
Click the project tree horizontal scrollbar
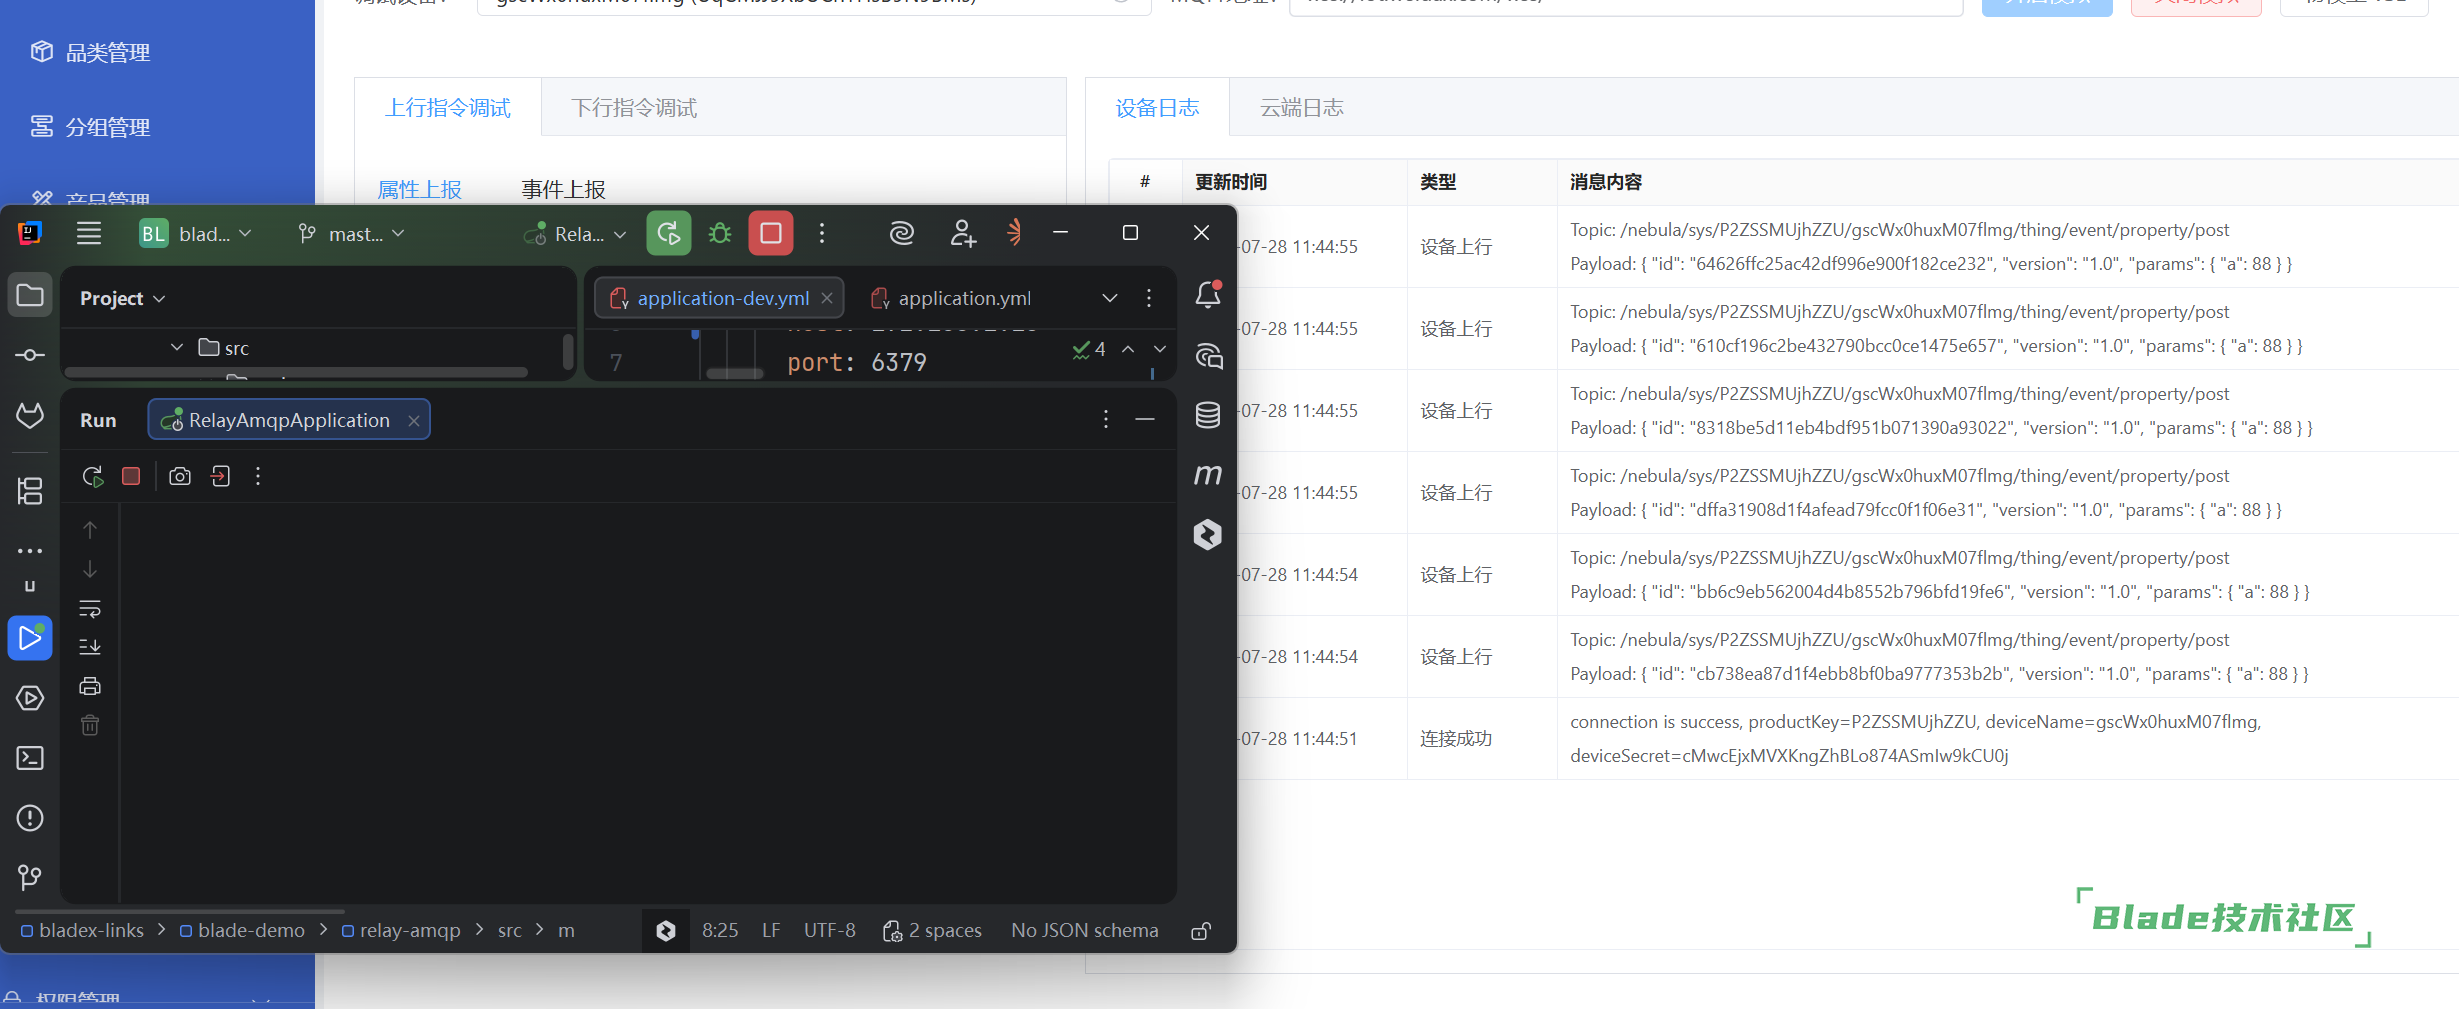coord(296,372)
